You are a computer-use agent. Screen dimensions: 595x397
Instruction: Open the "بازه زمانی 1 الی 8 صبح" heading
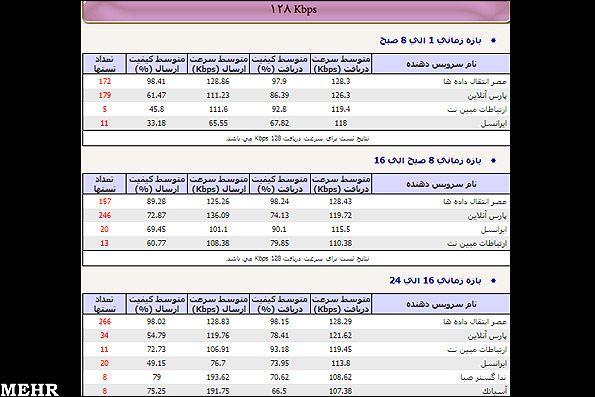point(430,40)
